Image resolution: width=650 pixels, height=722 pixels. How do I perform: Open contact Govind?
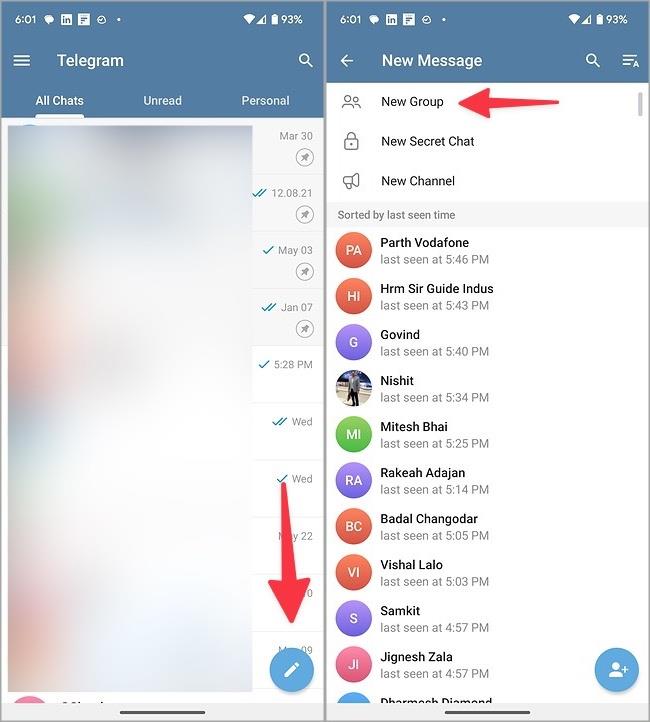tap(488, 342)
